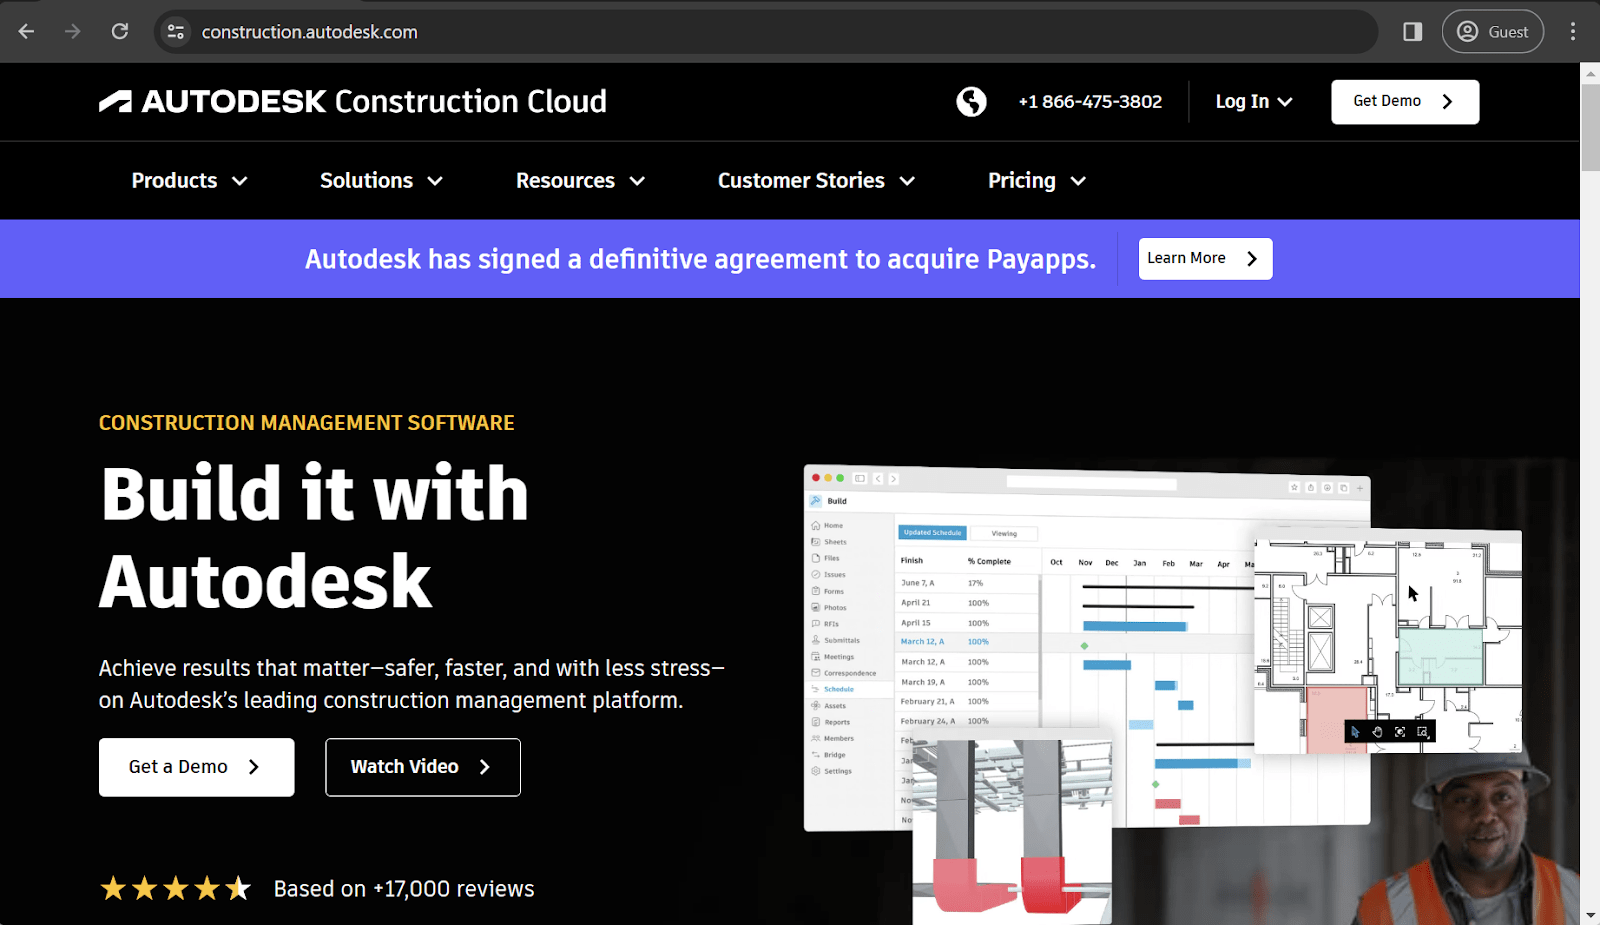The width and height of the screenshot is (1600, 925).
Task: Reload the page with refresh icon
Action: pyautogui.click(x=120, y=32)
